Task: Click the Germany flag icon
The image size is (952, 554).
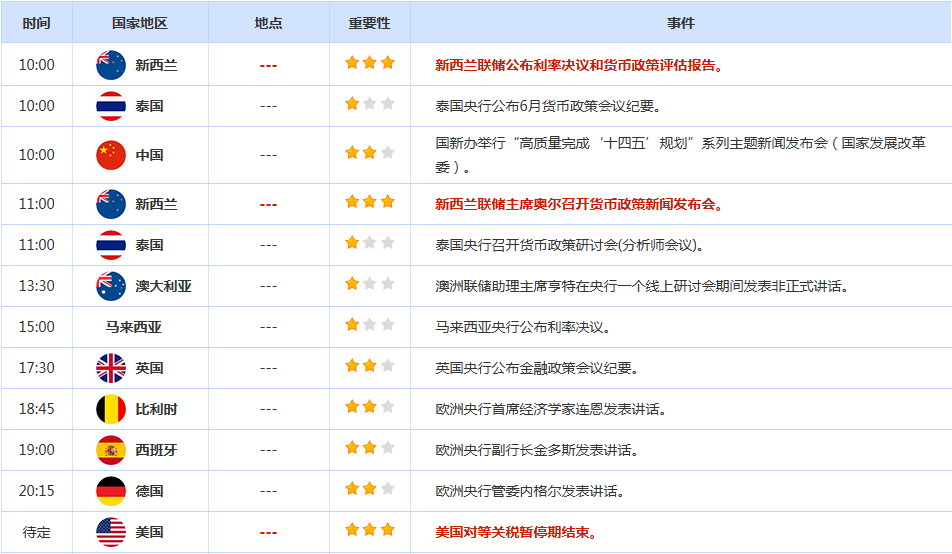Action: [111, 491]
